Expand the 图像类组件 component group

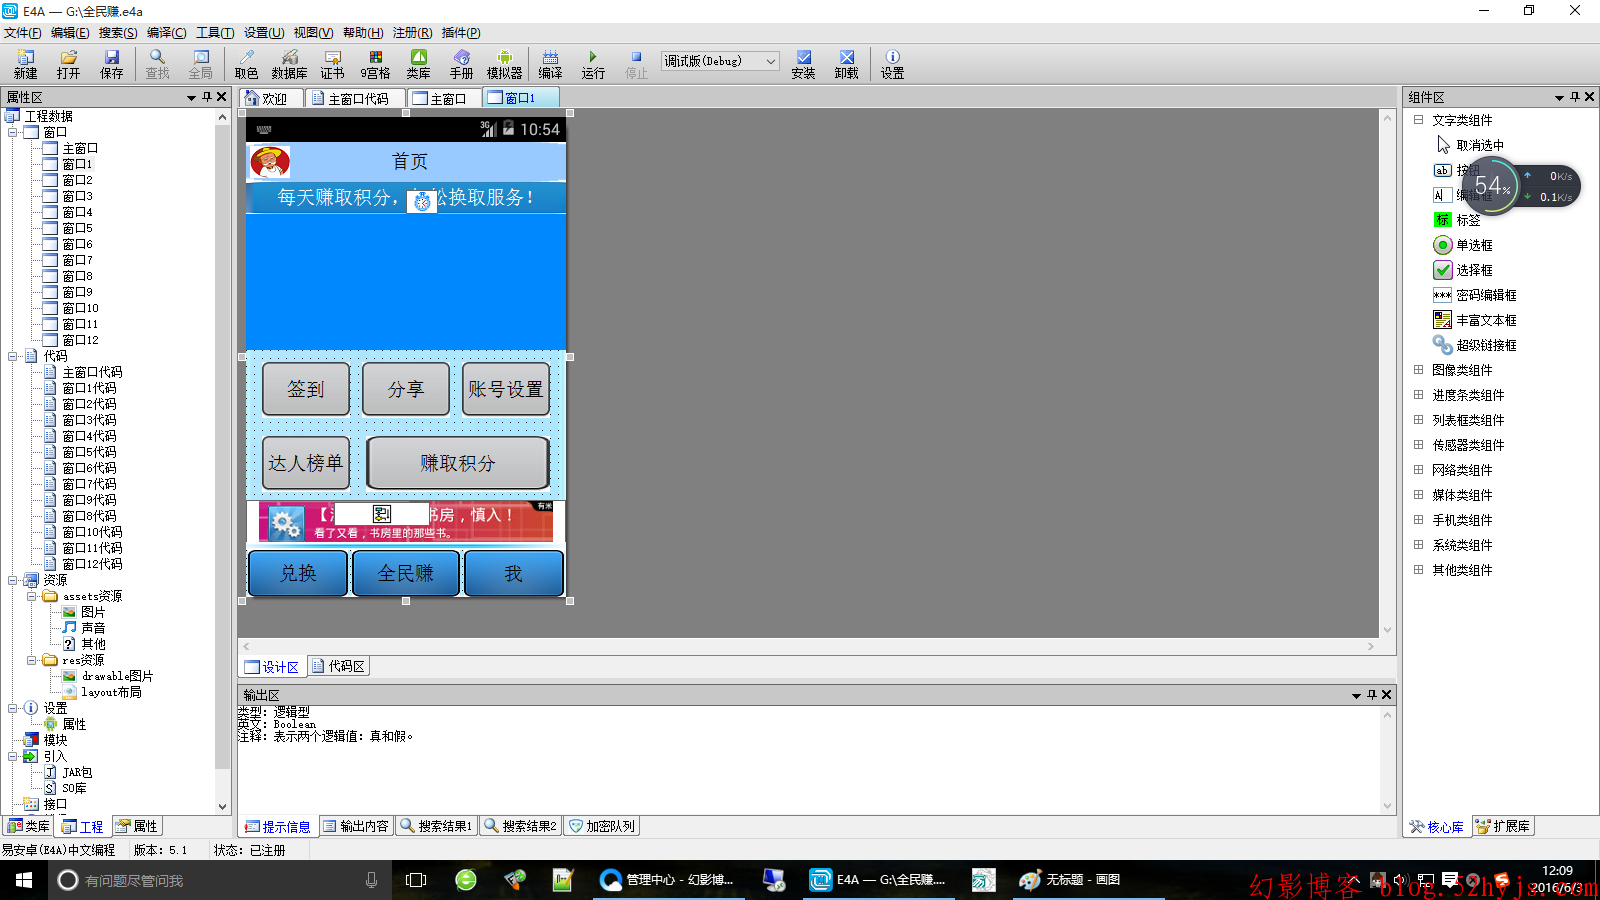[1418, 370]
